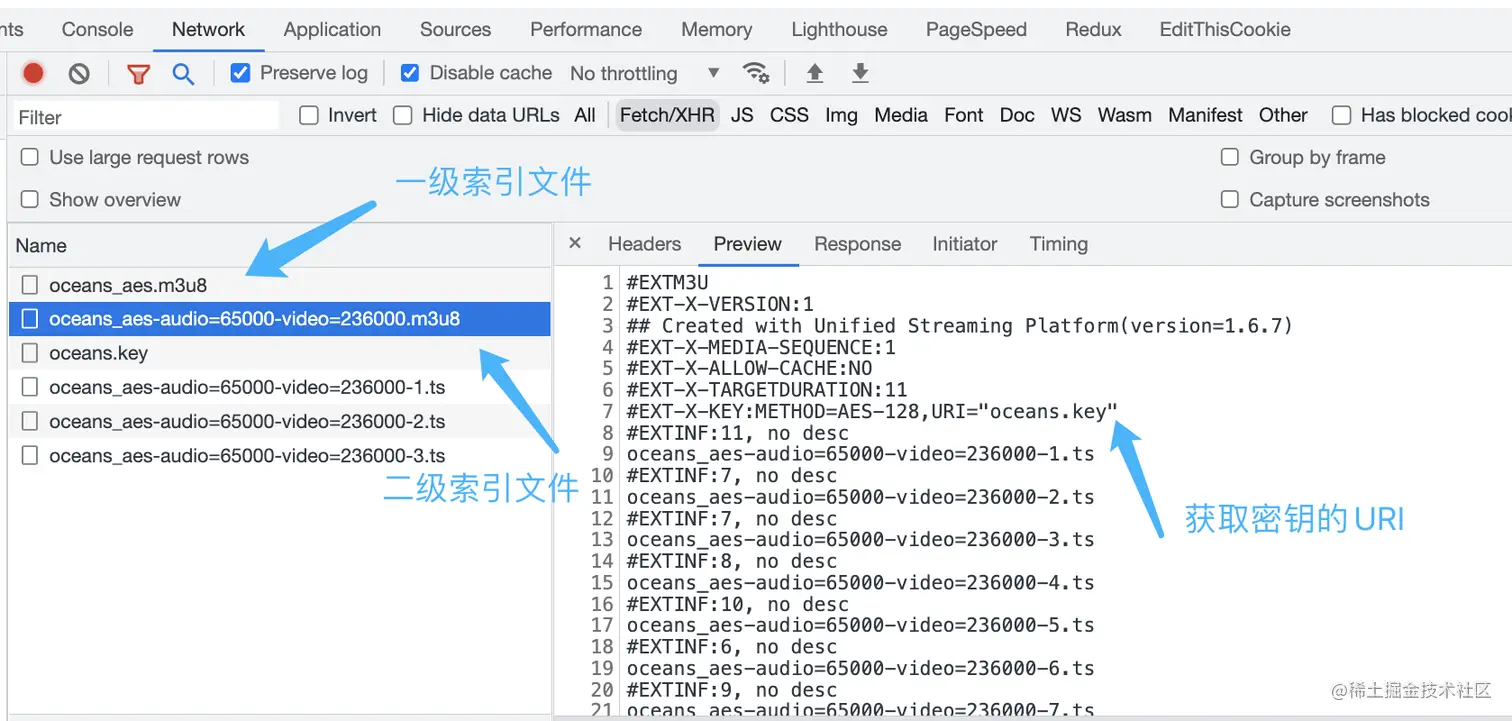1512x721 pixels.
Task: Filter requests by JS
Action: coord(742,115)
